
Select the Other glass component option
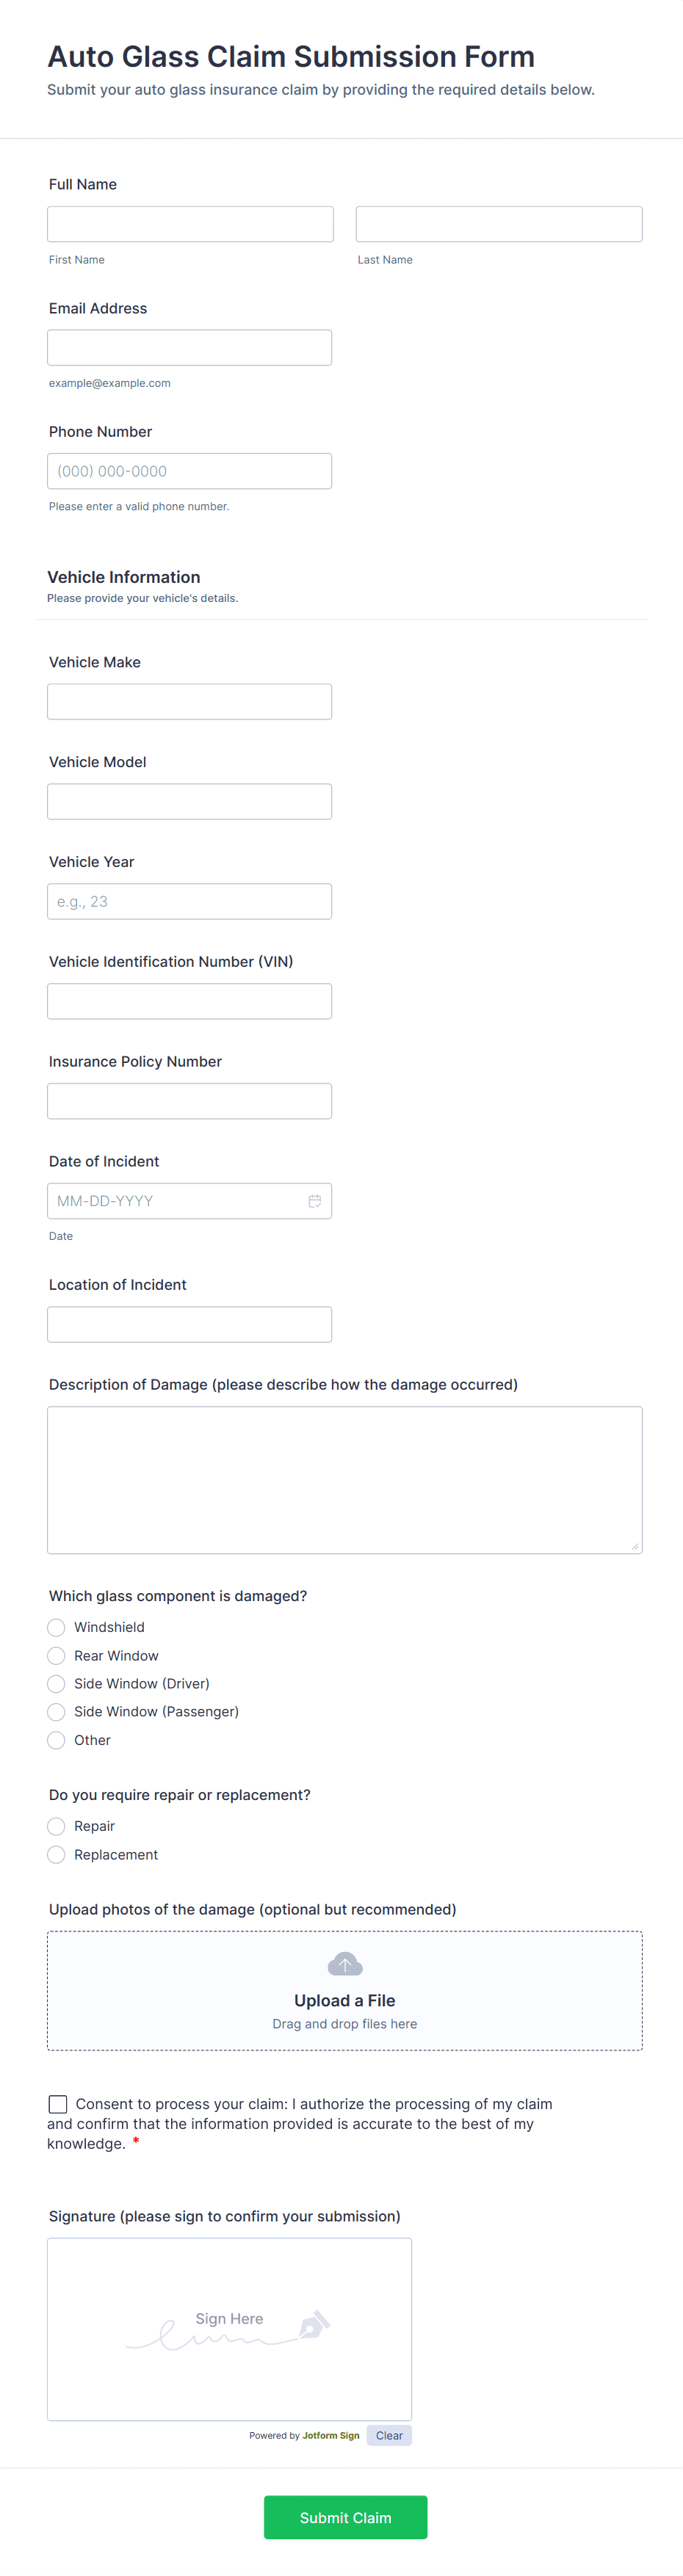point(57,1740)
